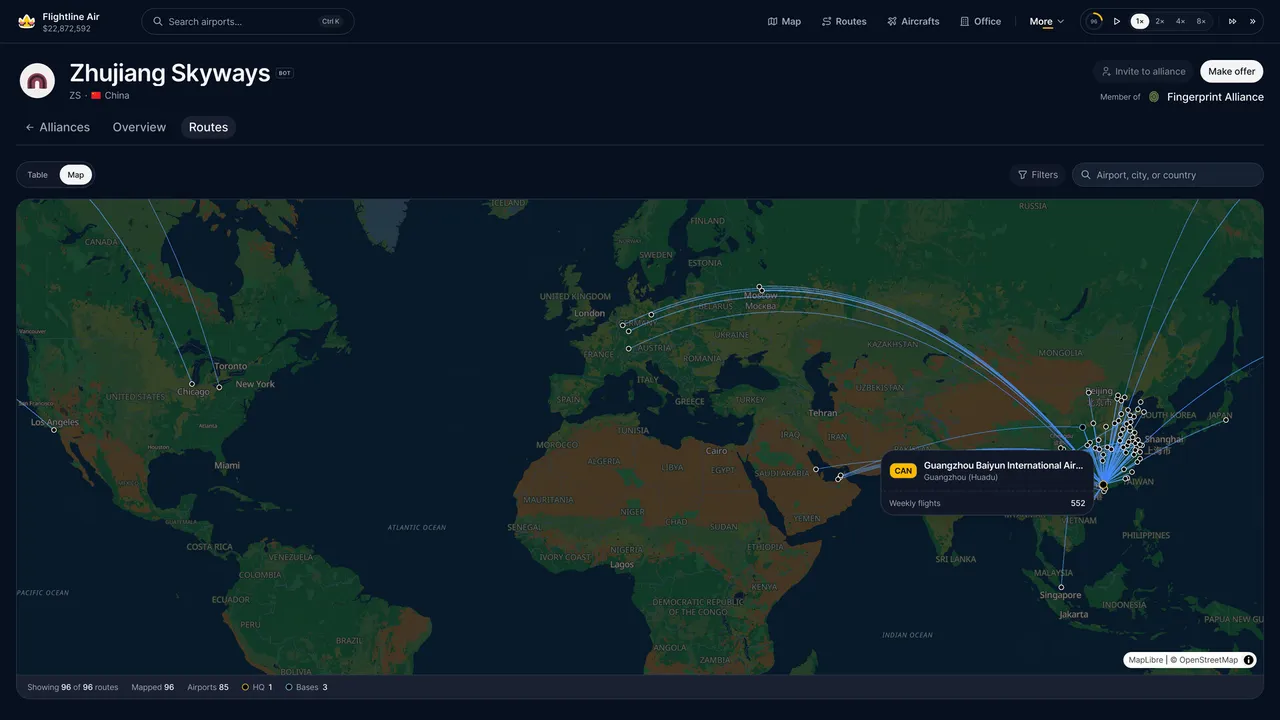Open the Fingerprint Alliance link

coord(1215,97)
